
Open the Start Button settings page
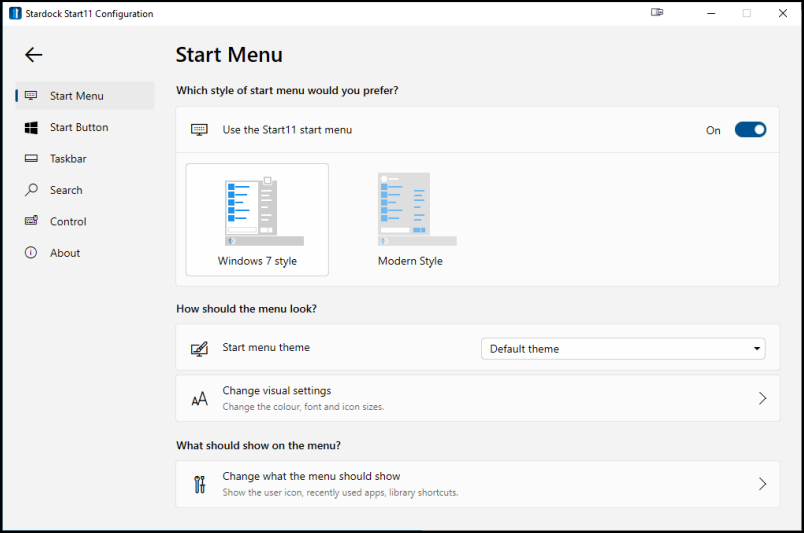tap(85, 127)
